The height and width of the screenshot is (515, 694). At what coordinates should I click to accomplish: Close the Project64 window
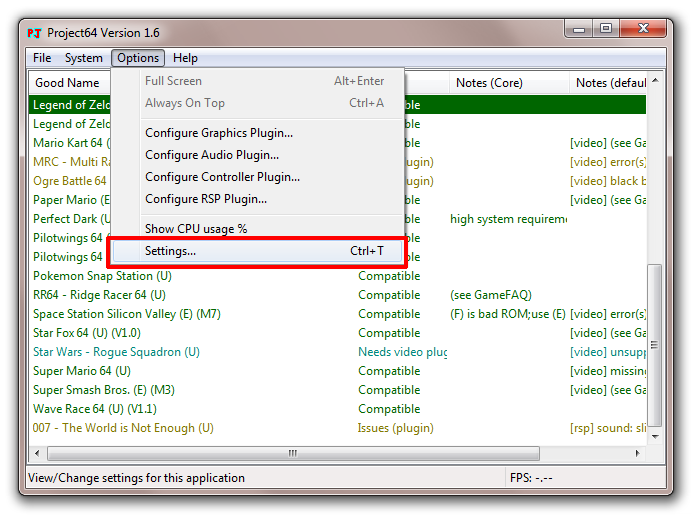pyautogui.click(x=643, y=29)
